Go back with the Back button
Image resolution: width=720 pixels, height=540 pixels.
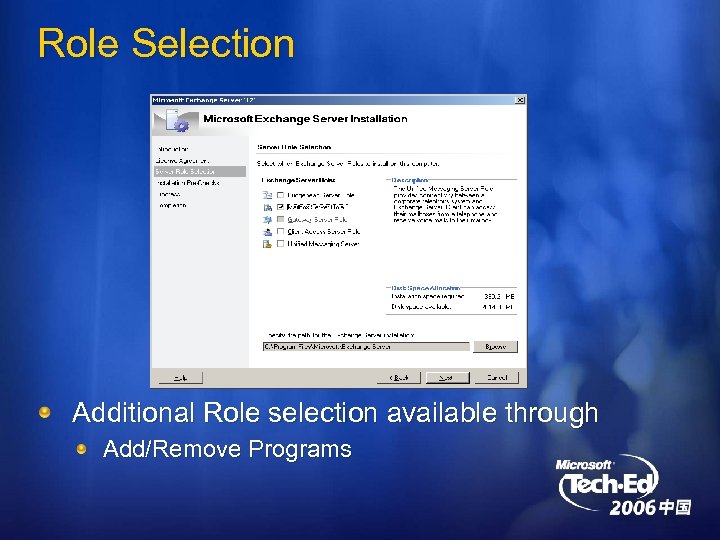pyautogui.click(x=399, y=378)
